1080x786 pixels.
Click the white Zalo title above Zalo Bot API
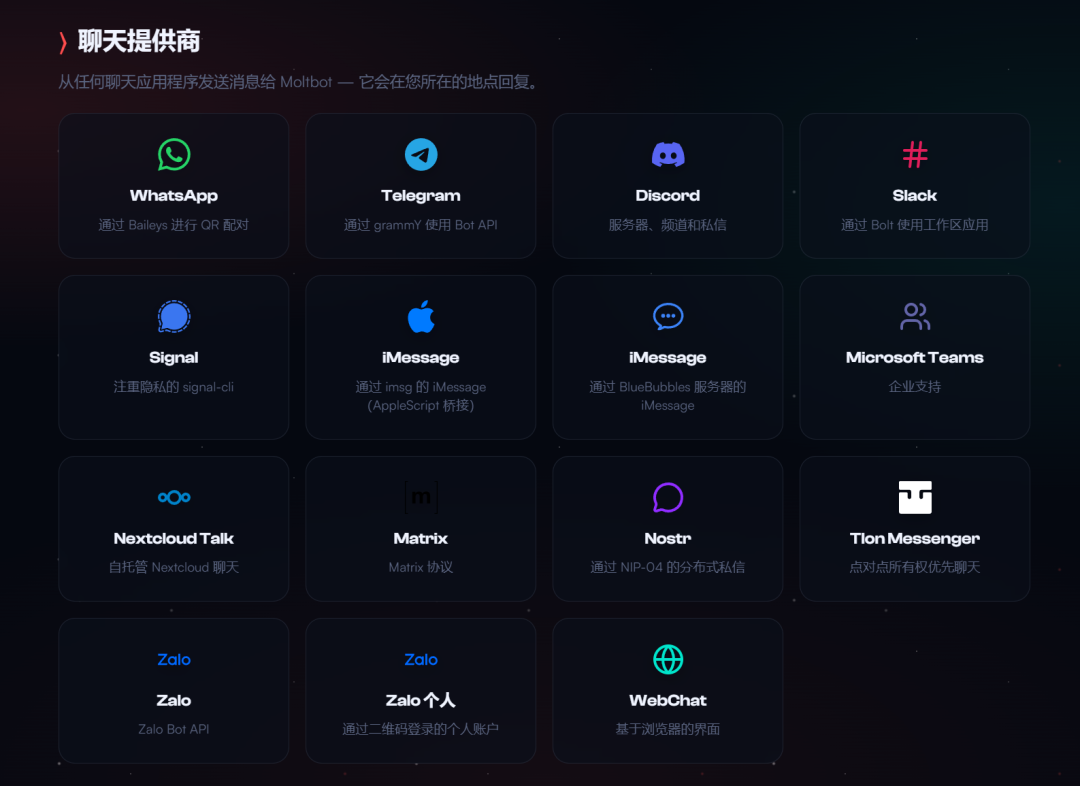click(174, 701)
